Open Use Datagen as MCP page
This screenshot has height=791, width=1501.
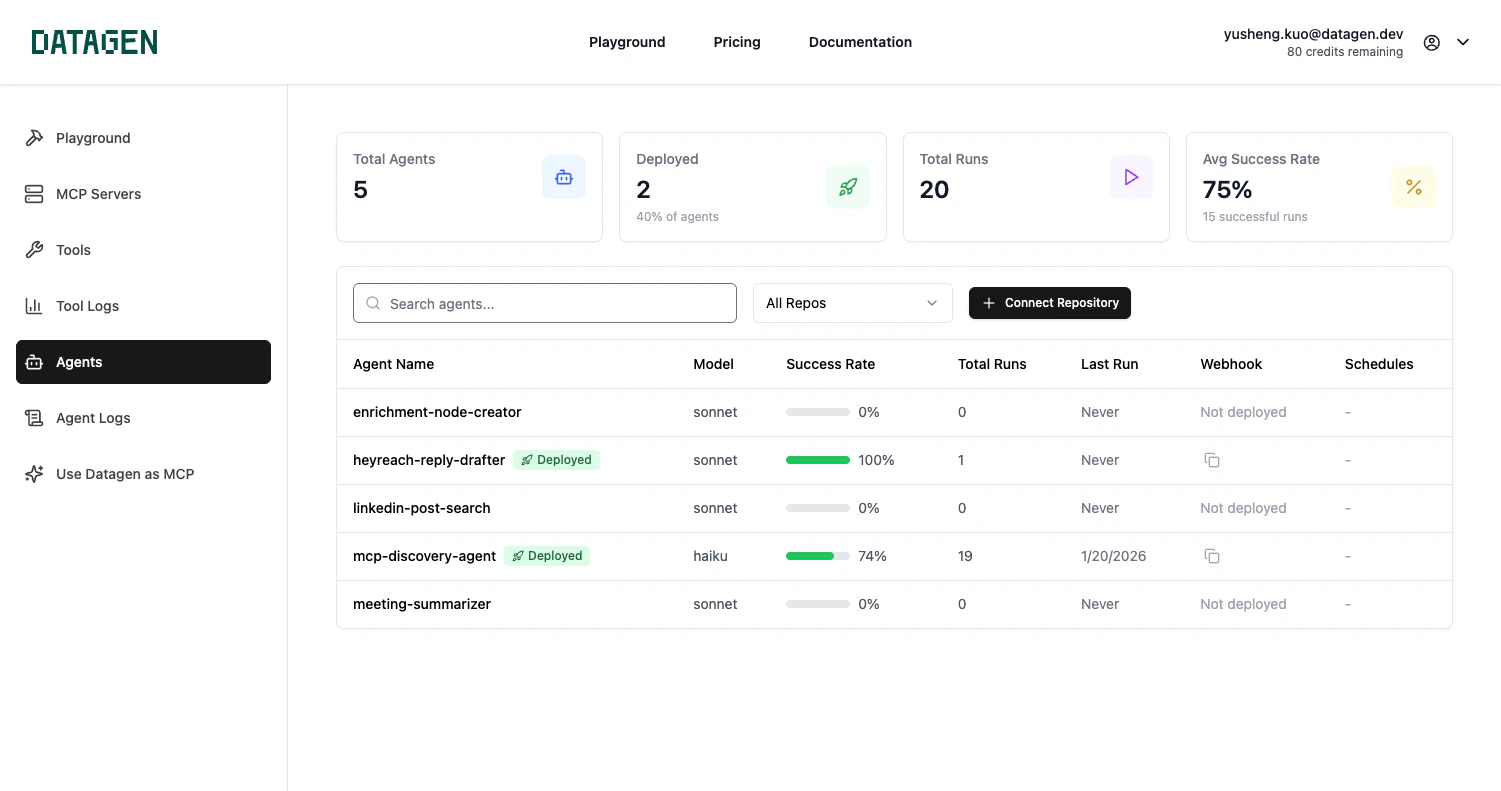[143, 474]
